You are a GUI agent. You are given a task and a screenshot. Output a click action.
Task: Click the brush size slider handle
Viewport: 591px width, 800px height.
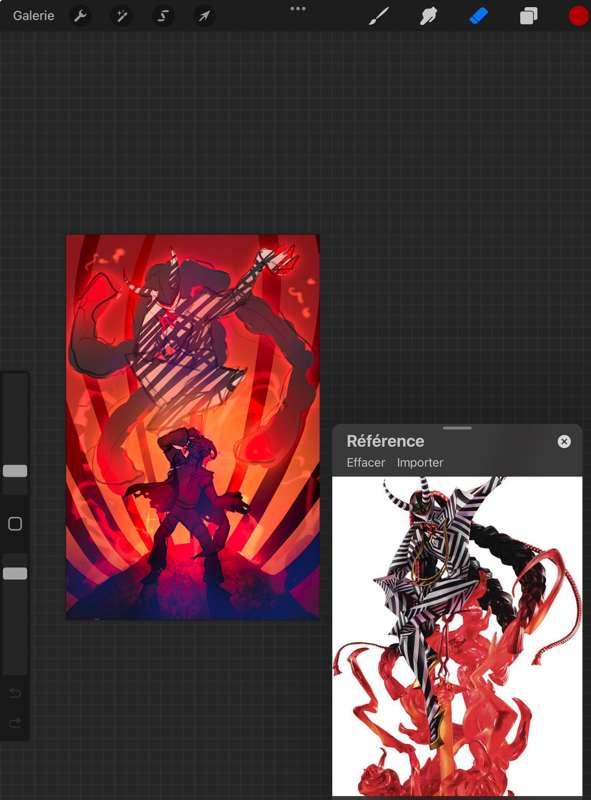[x=15, y=471]
